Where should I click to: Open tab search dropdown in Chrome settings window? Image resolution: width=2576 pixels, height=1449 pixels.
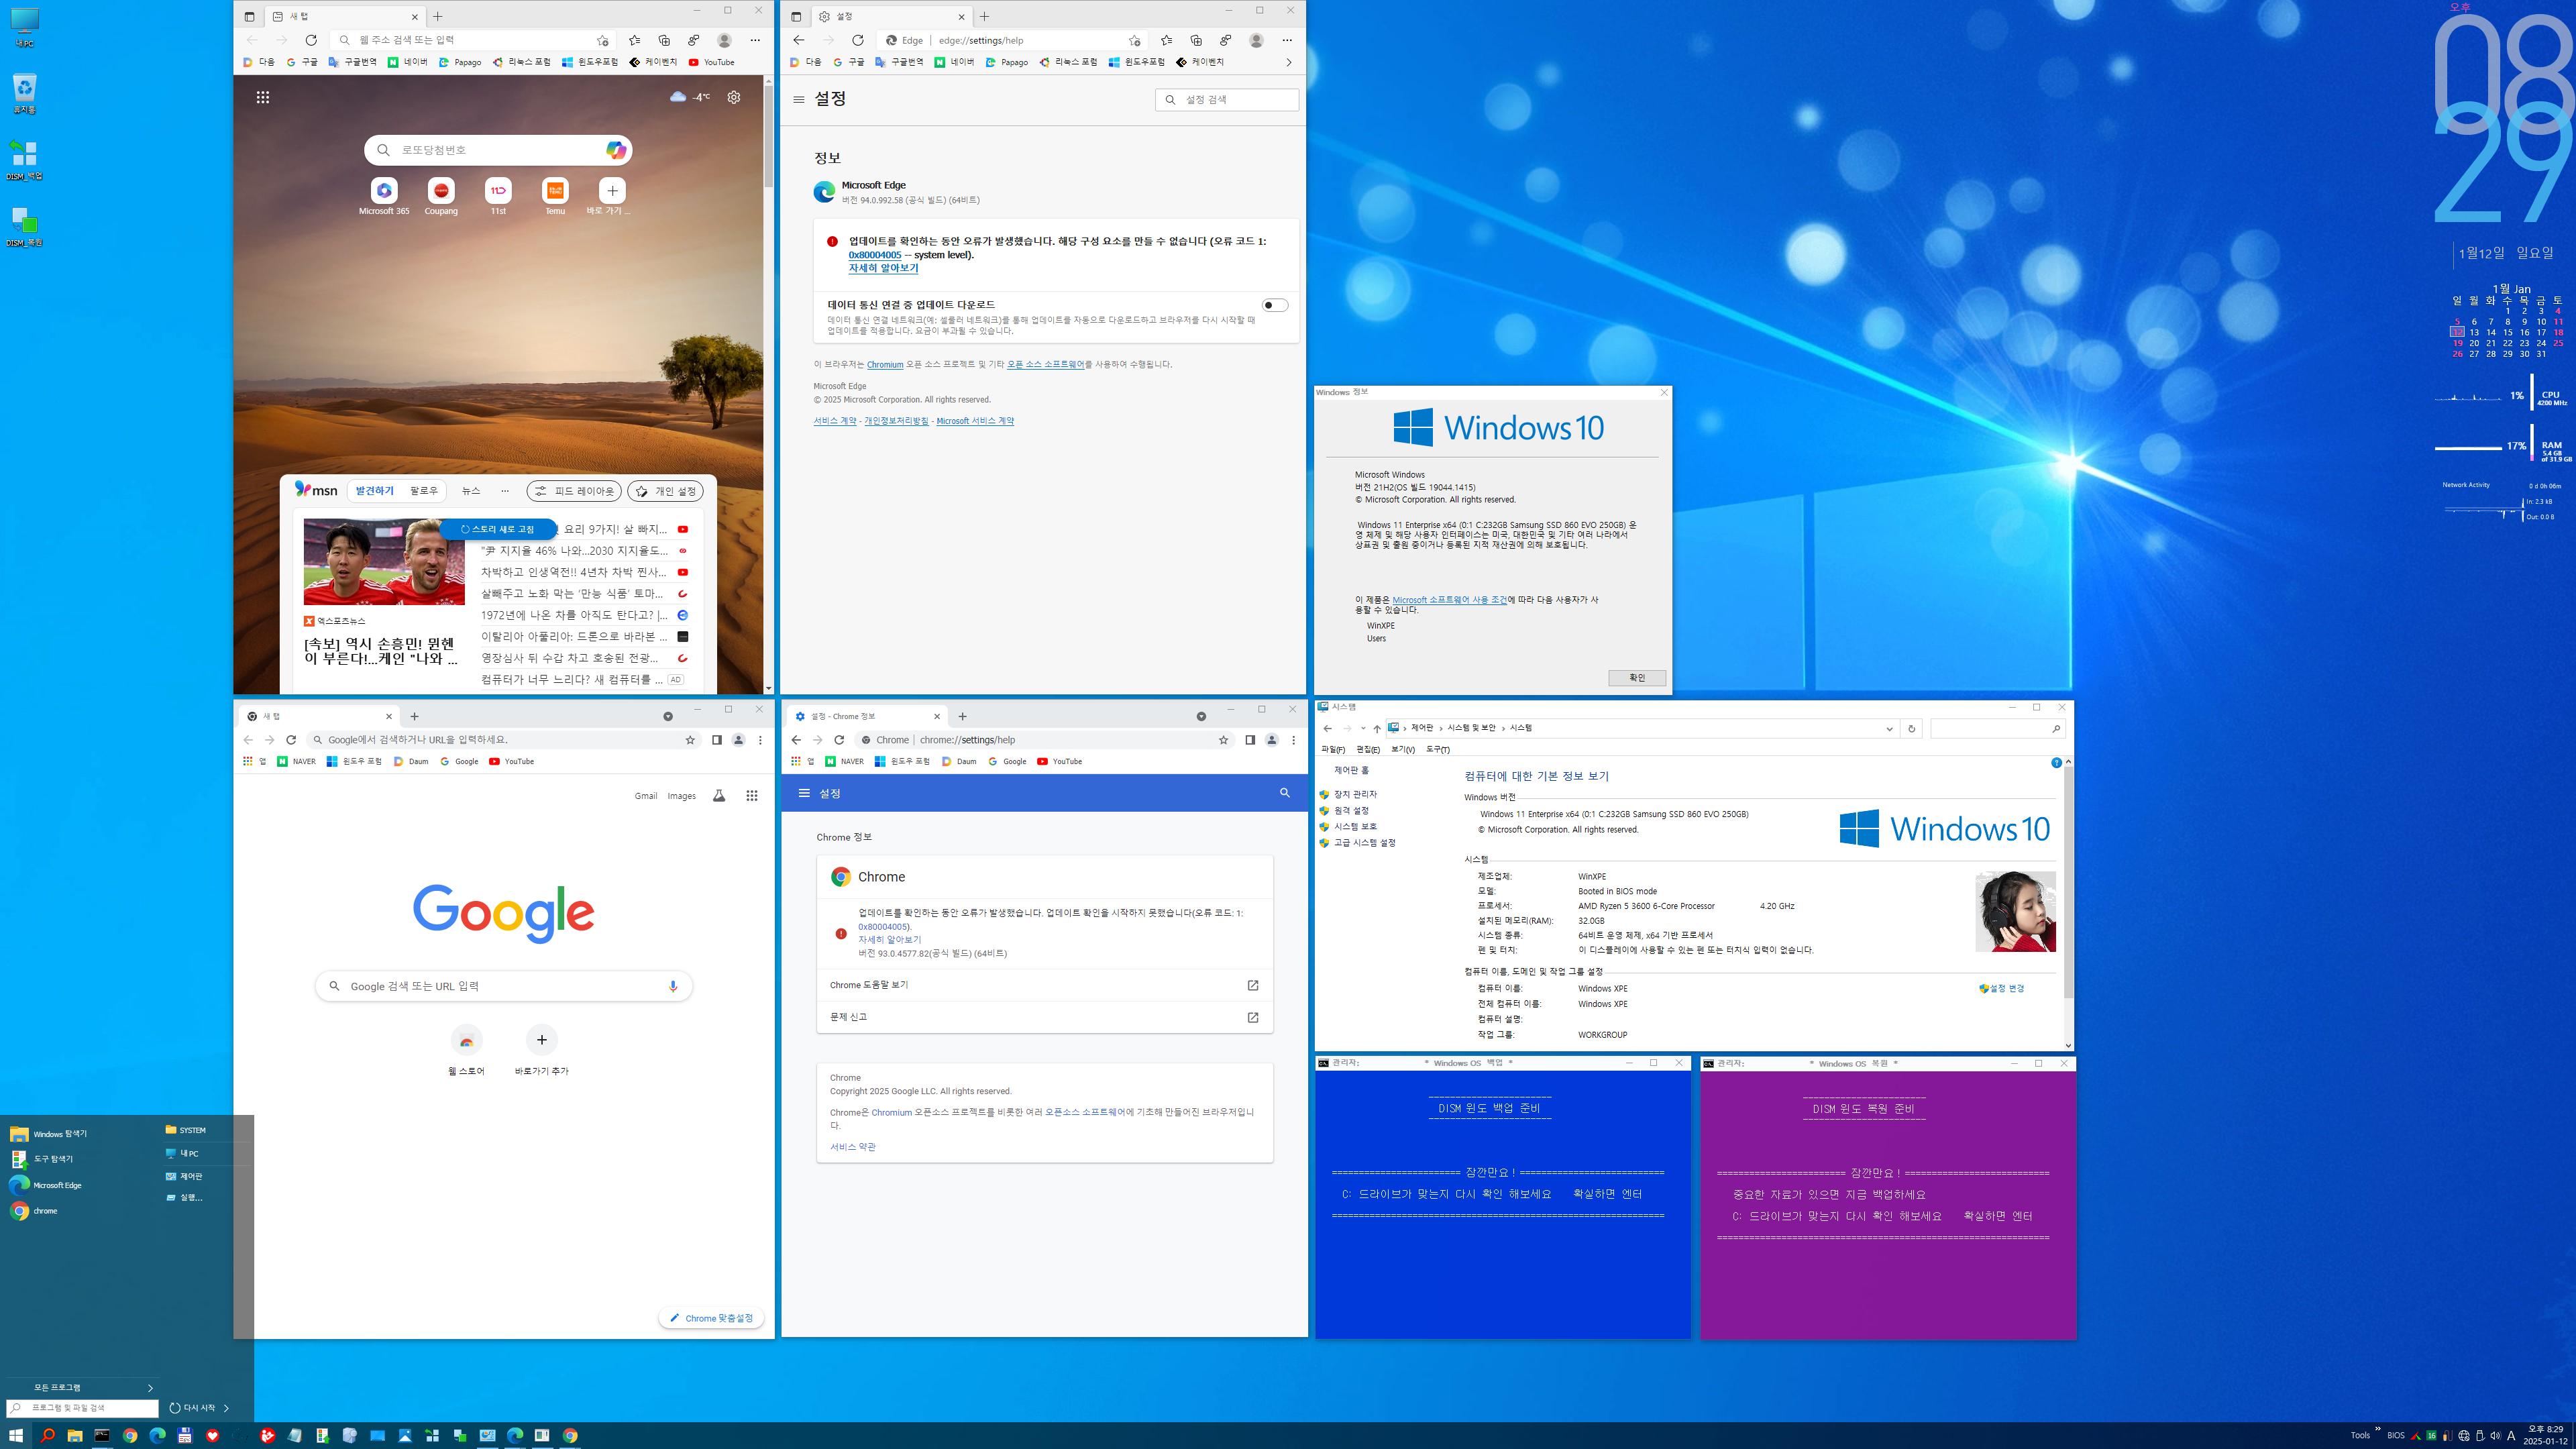point(1201,716)
